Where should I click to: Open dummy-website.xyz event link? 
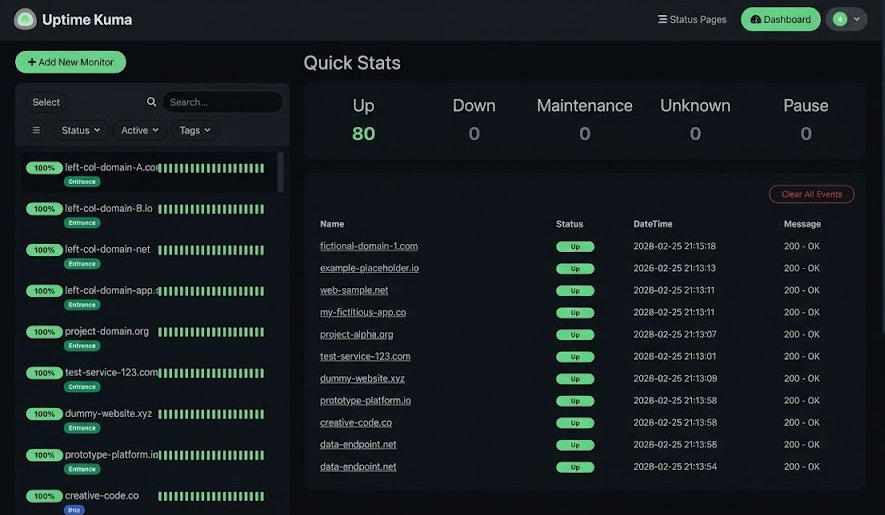point(362,378)
